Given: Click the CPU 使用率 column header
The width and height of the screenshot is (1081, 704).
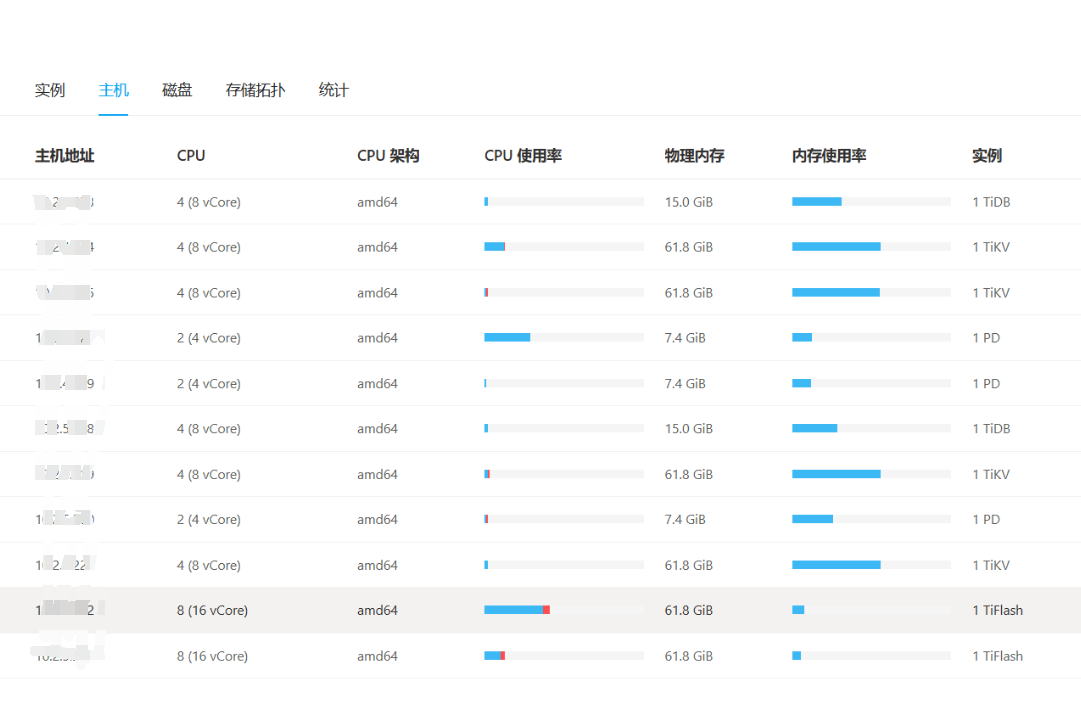Looking at the screenshot, I should click(x=523, y=156).
